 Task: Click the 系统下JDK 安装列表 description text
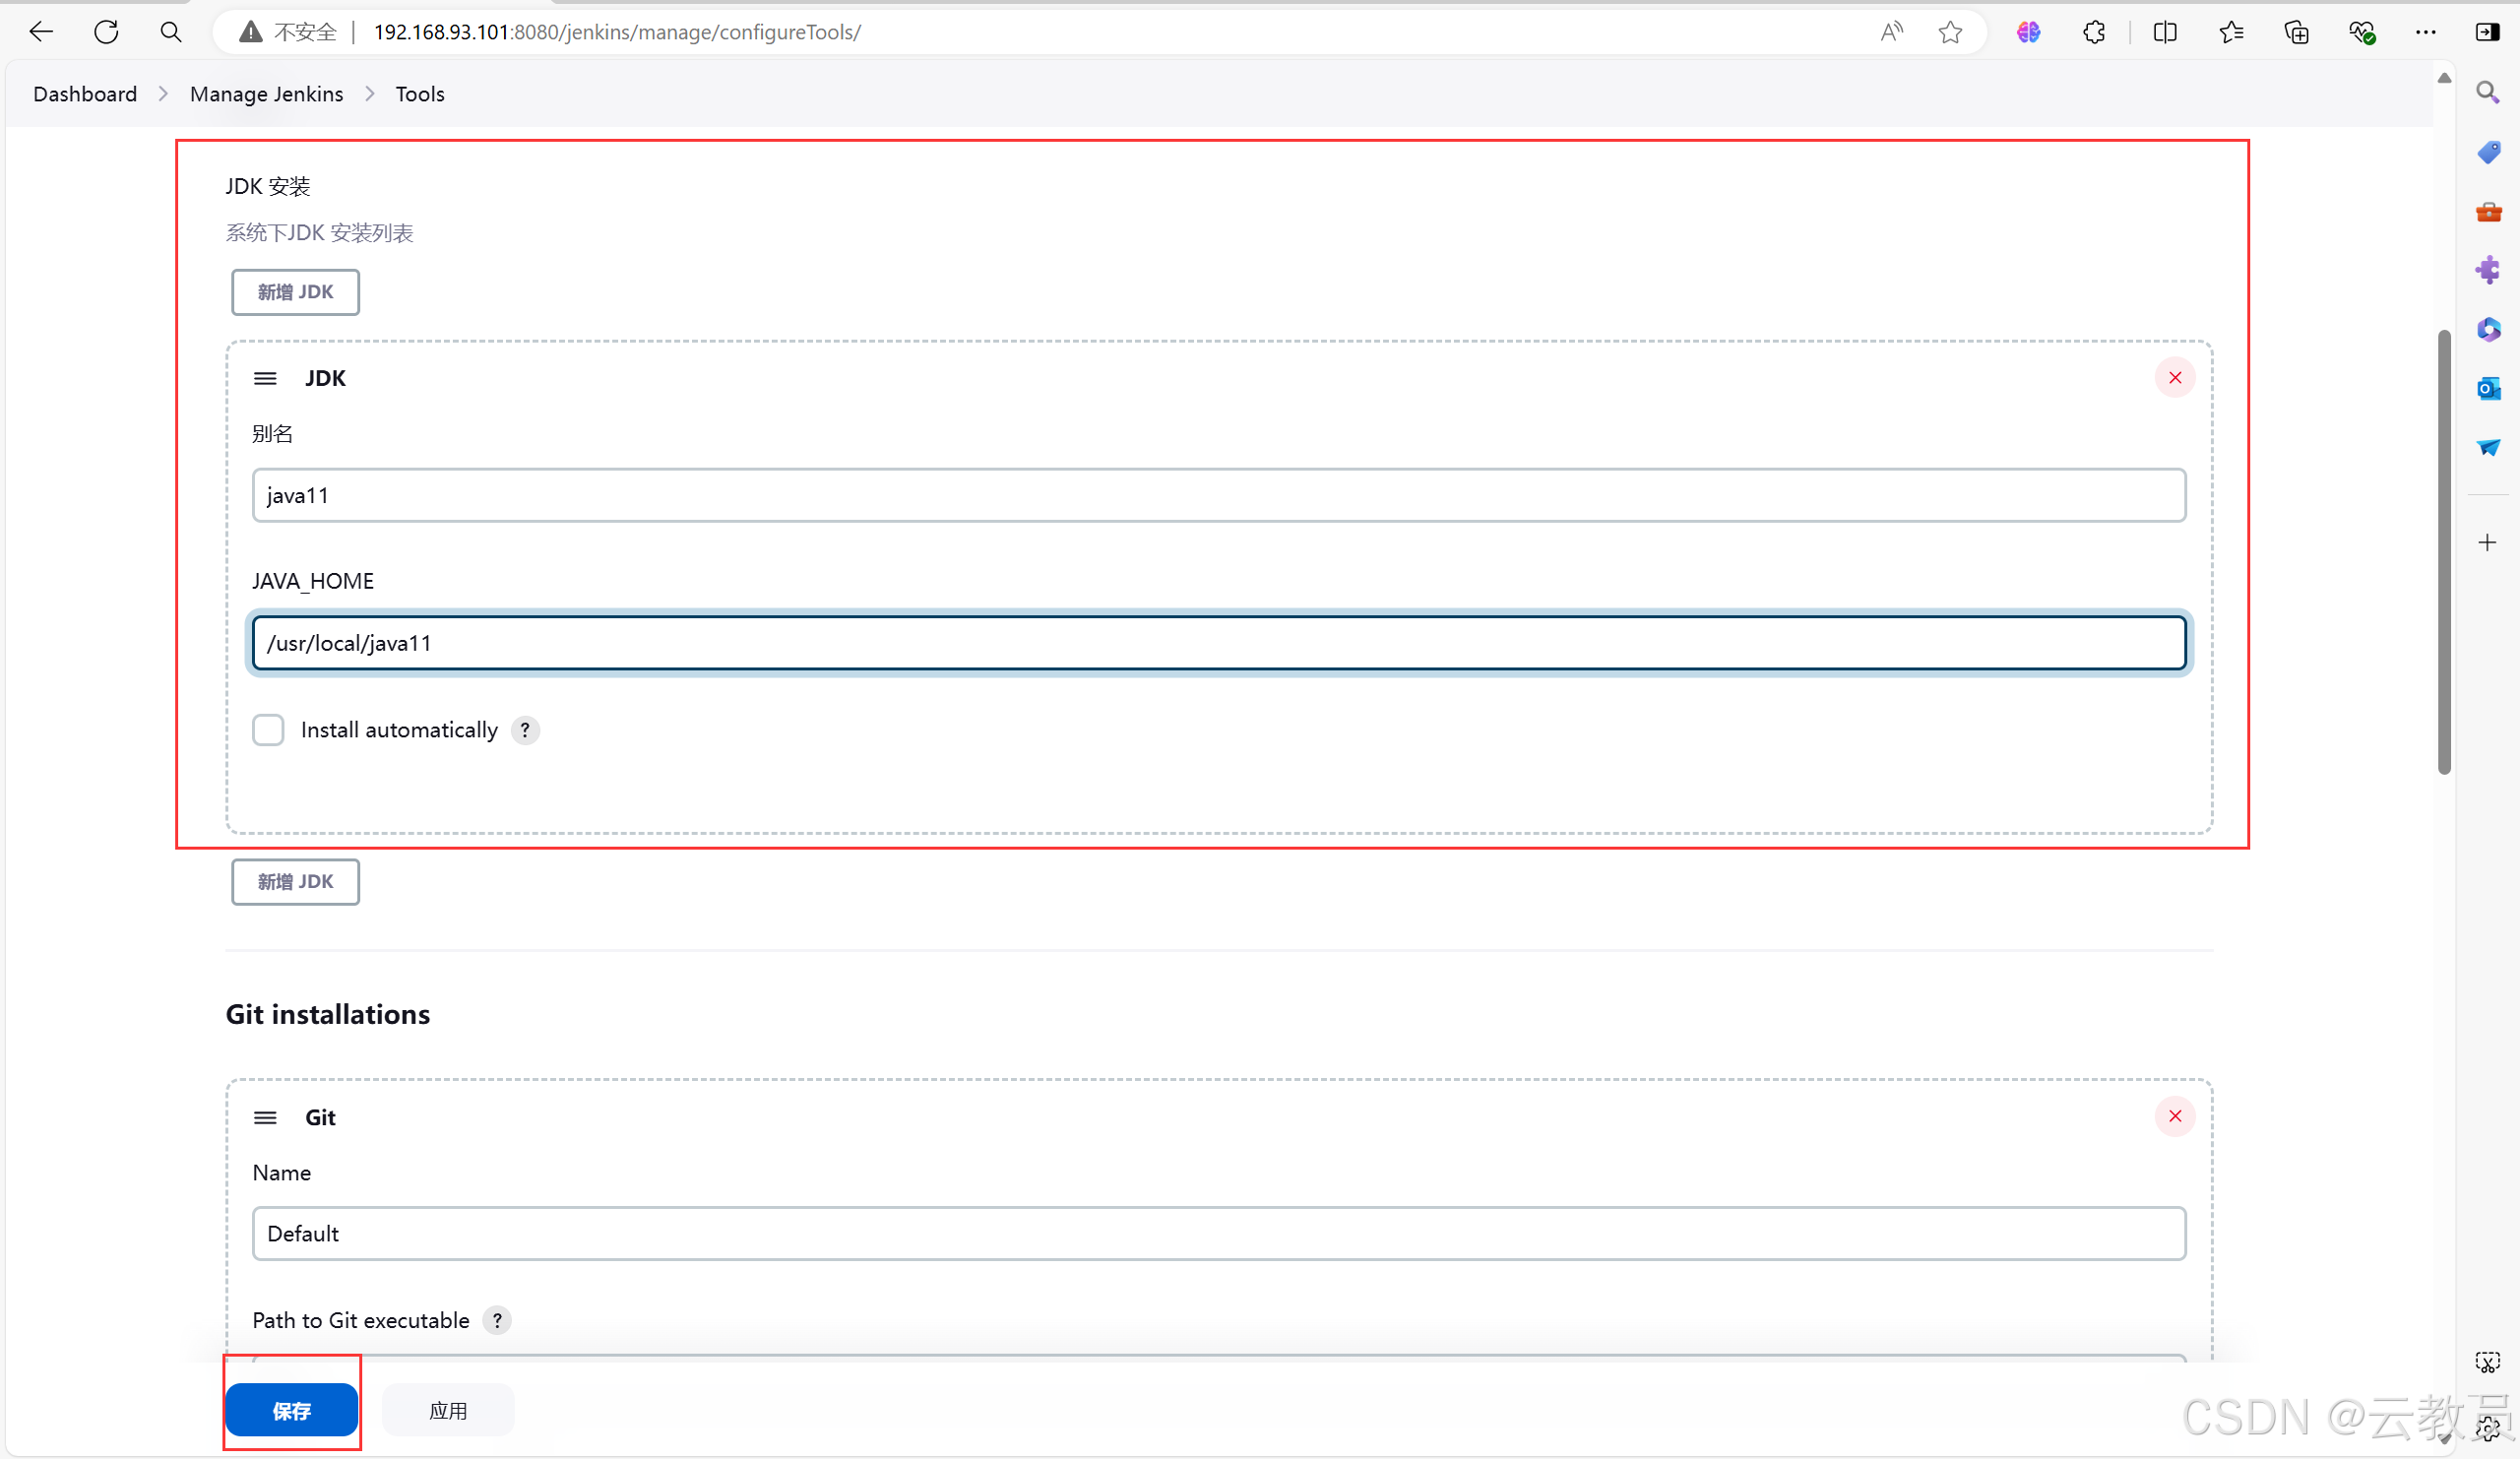point(320,233)
